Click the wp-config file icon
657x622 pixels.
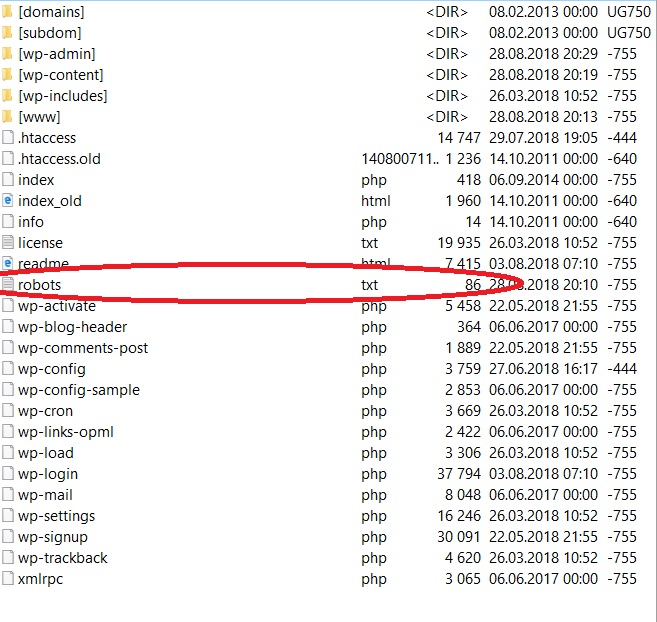coord(8,369)
